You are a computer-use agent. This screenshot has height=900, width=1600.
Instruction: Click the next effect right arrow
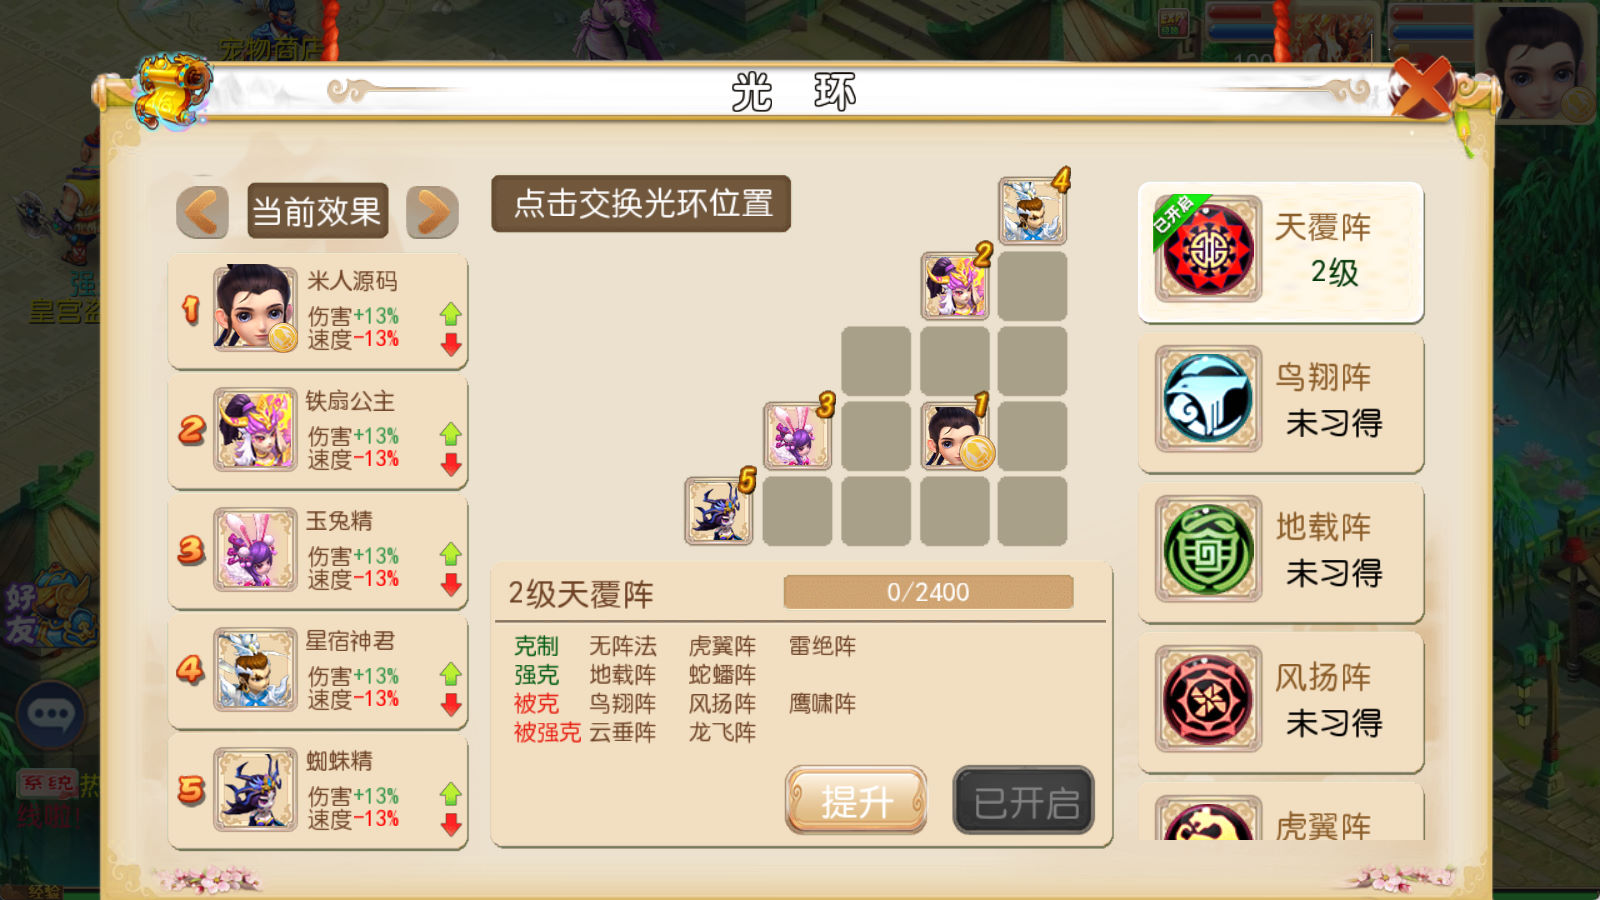[432, 212]
